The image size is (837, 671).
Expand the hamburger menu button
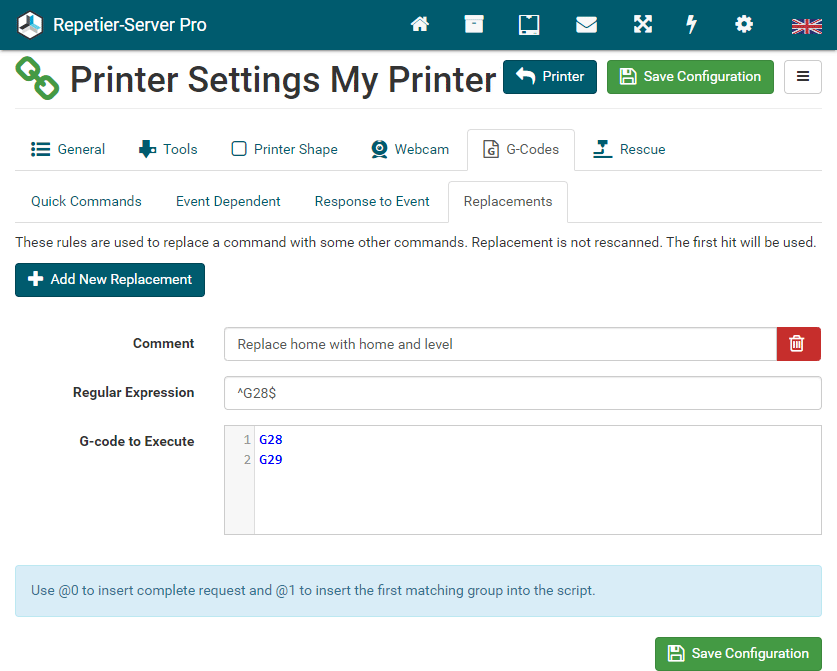[803, 77]
